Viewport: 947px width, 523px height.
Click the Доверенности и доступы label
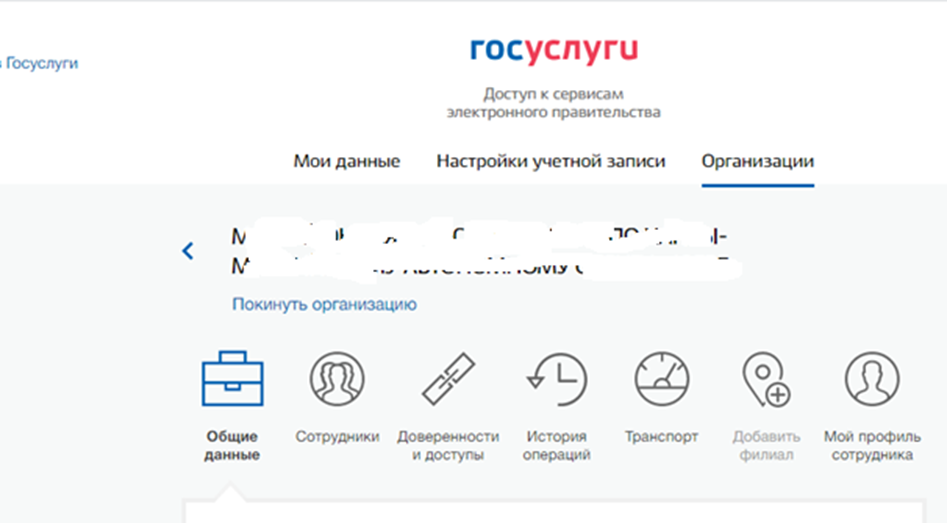click(448, 445)
